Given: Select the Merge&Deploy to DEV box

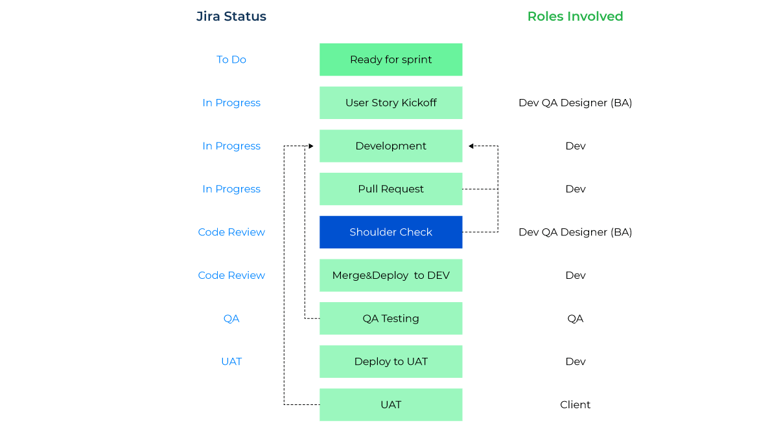Looking at the screenshot, I should [x=390, y=275].
